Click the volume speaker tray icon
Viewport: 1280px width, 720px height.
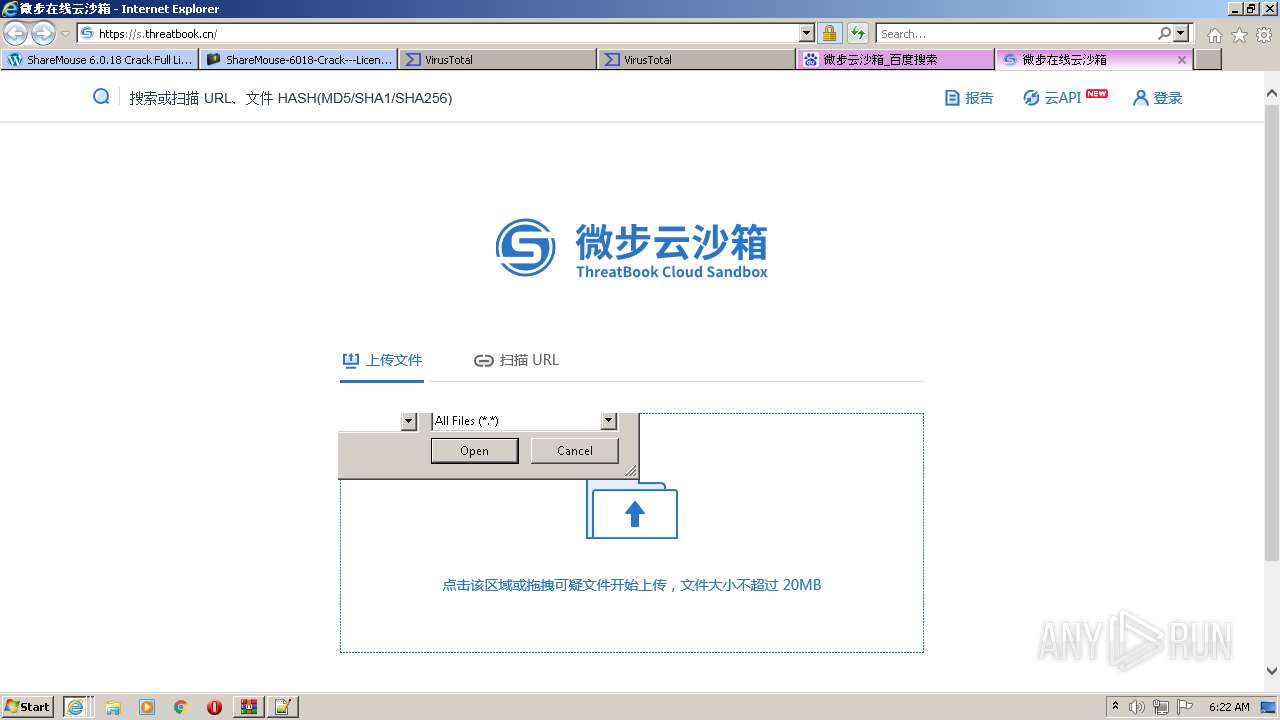(x=1137, y=707)
